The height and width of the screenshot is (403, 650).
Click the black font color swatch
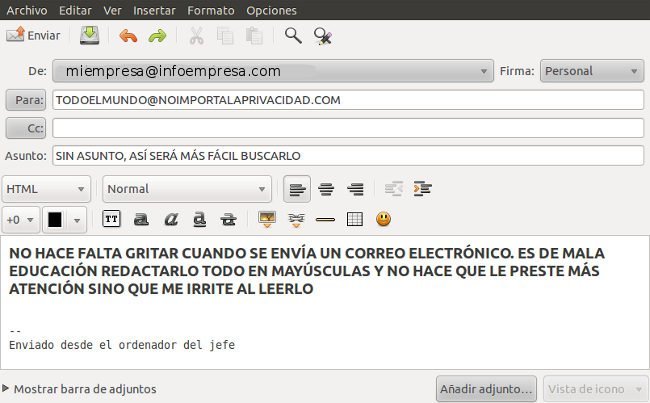point(55,220)
